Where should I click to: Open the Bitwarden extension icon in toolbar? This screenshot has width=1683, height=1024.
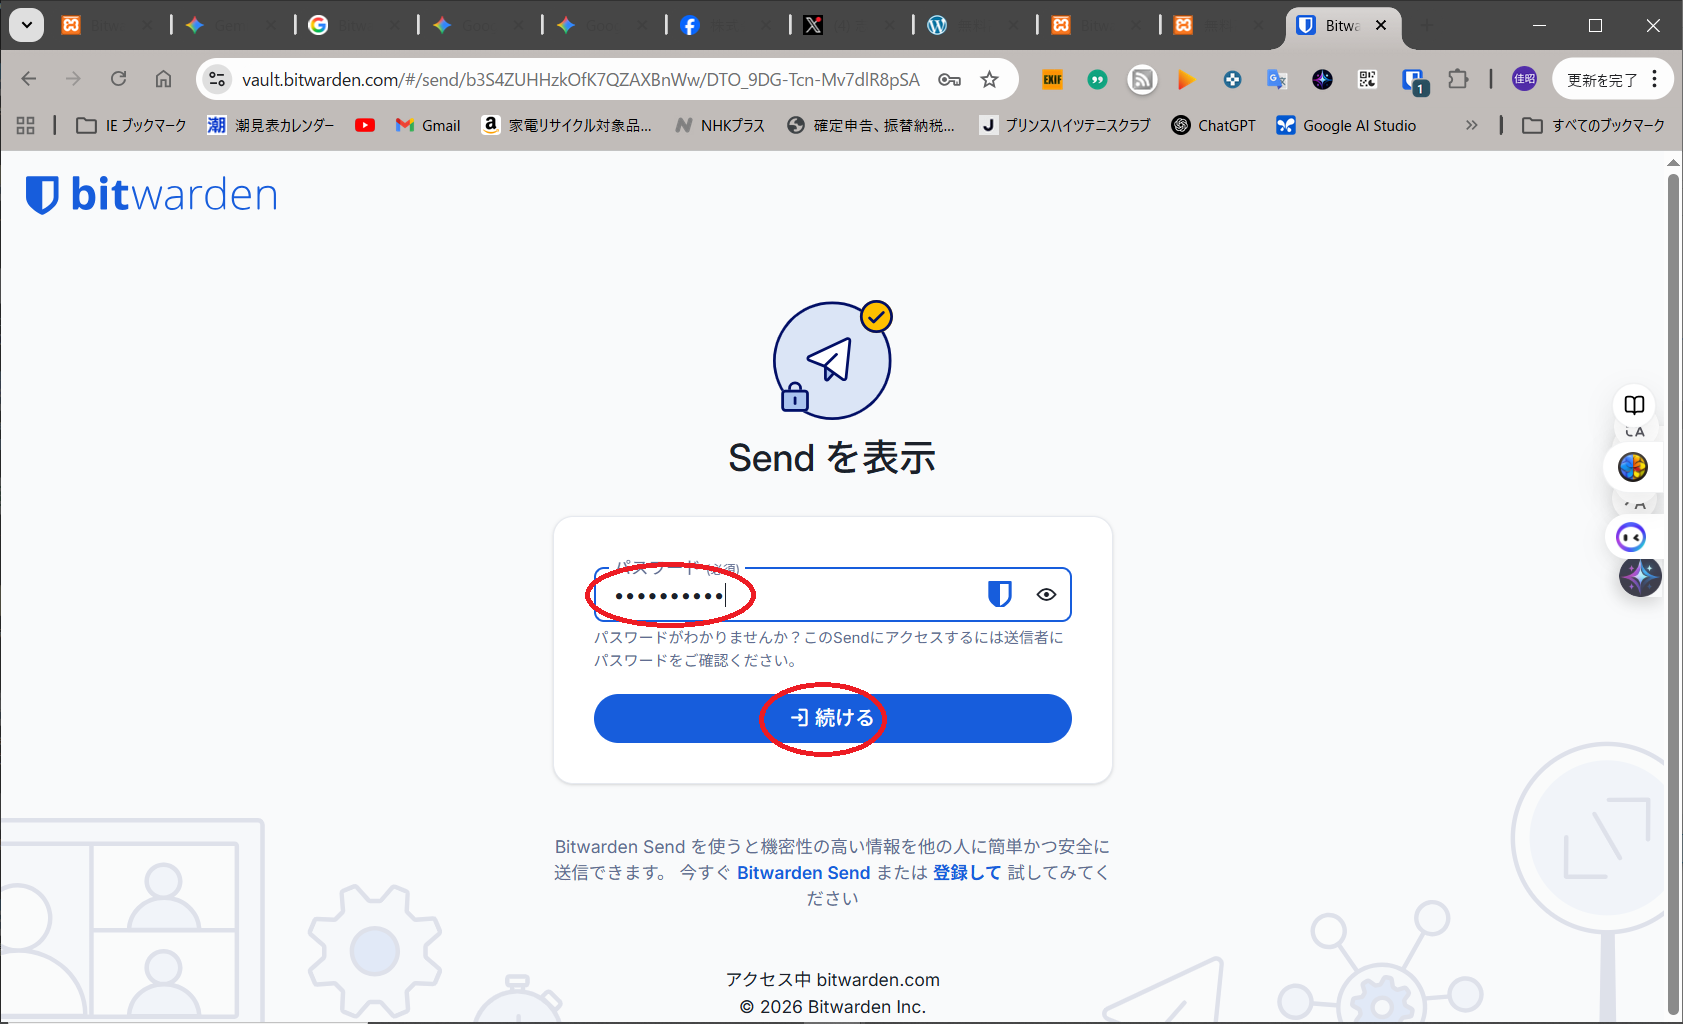pyautogui.click(x=1413, y=80)
